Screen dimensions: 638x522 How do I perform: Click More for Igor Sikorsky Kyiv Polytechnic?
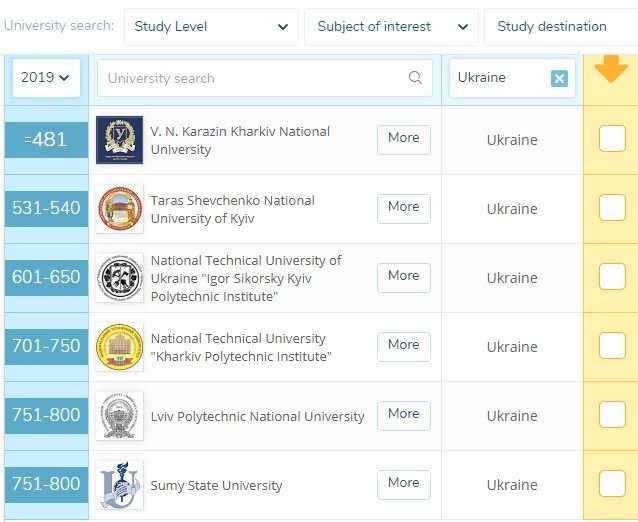[404, 277]
